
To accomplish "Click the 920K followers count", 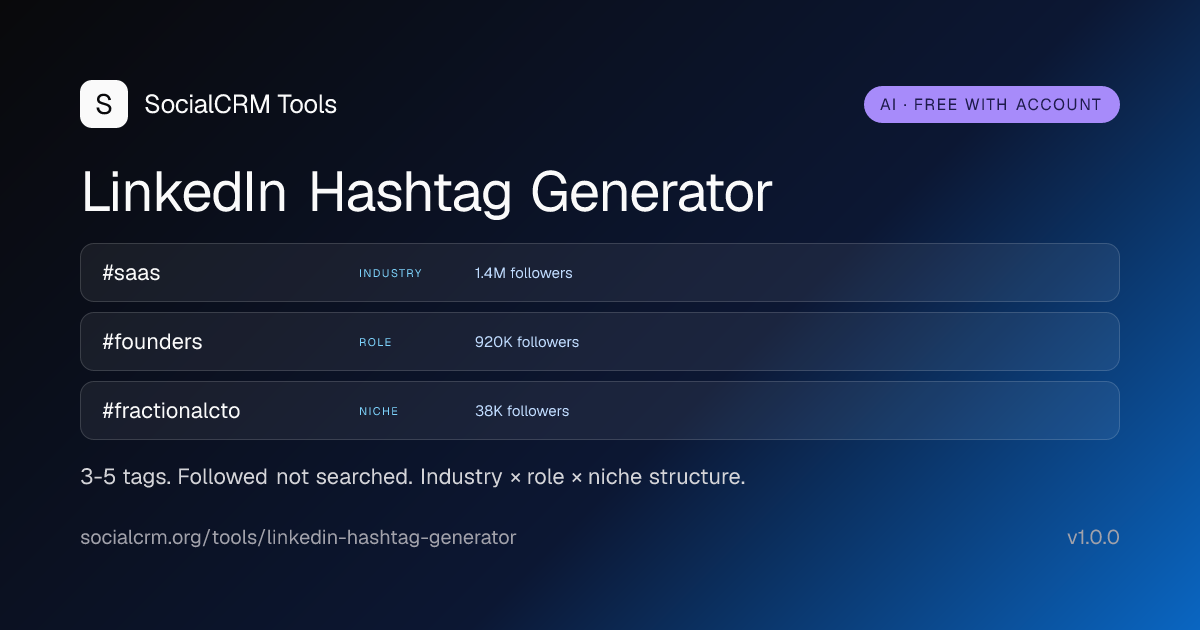I will pyautogui.click(x=527, y=342).
